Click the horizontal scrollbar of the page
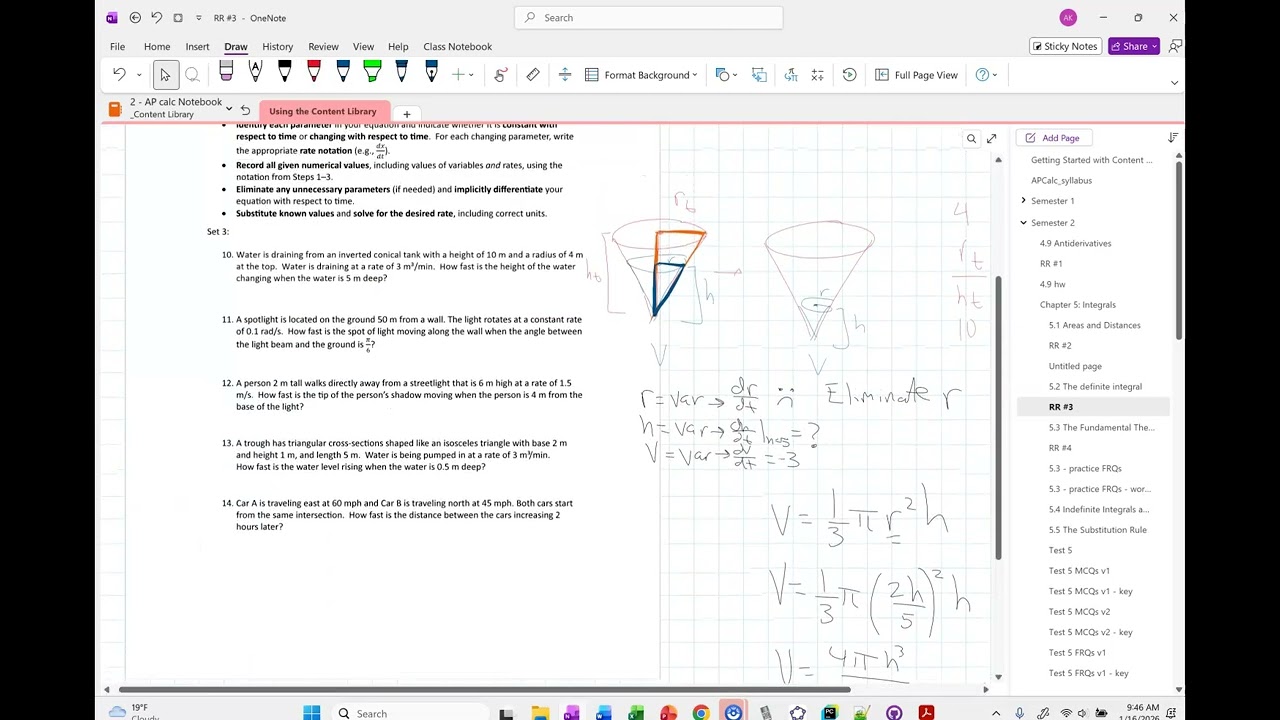Viewport: 1280px width, 720px height. pyautogui.click(x=485, y=689)
